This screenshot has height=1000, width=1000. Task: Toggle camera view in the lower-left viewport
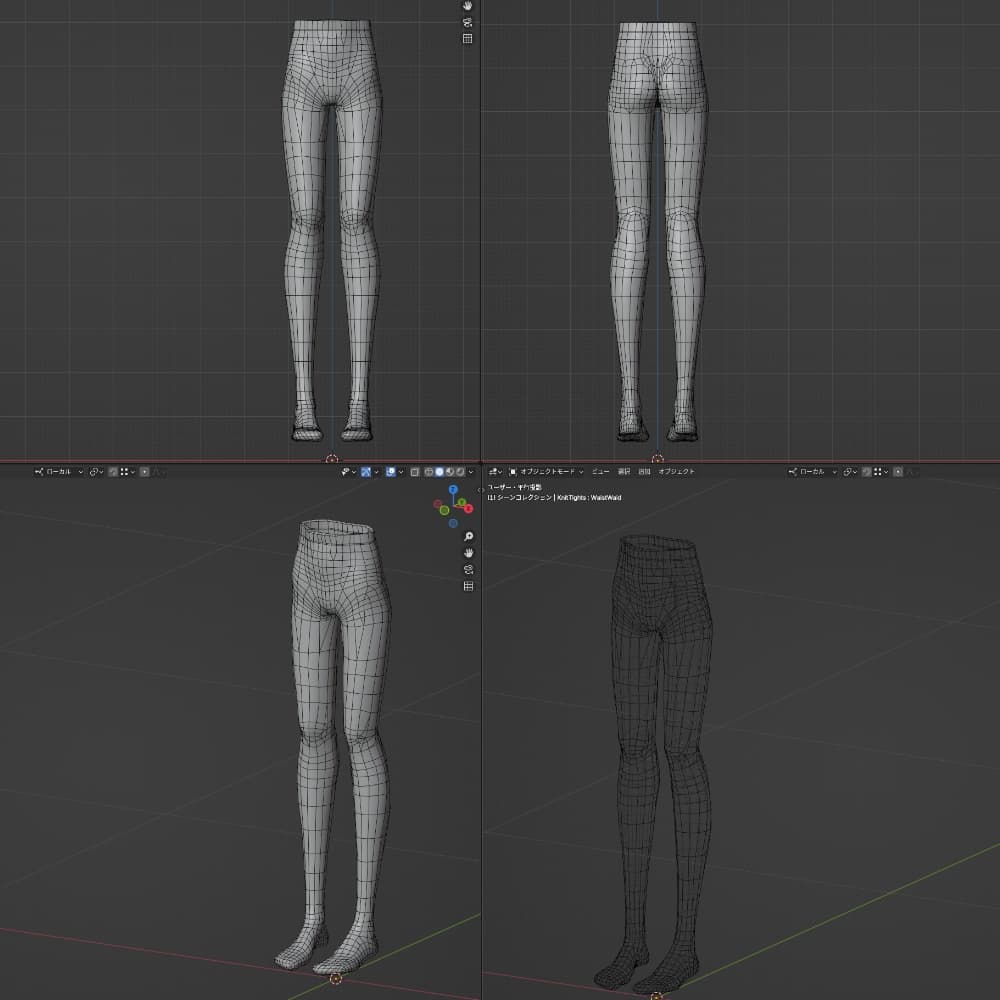[x=469, y=570]
